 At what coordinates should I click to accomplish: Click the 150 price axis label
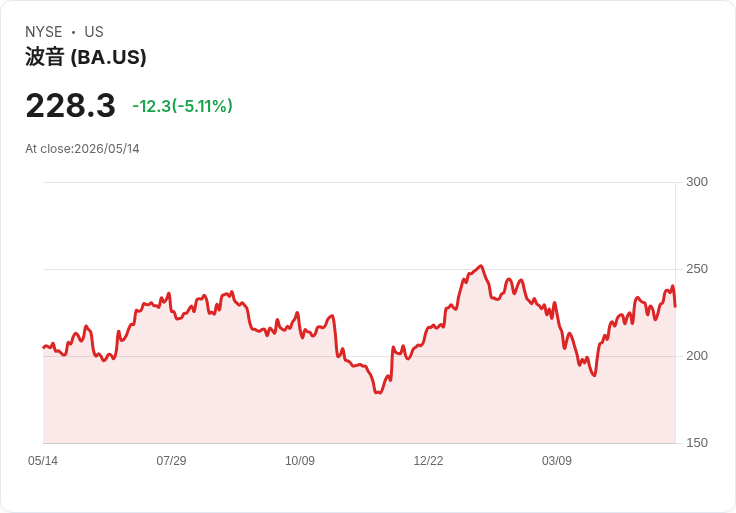click(x=697, y=443)
